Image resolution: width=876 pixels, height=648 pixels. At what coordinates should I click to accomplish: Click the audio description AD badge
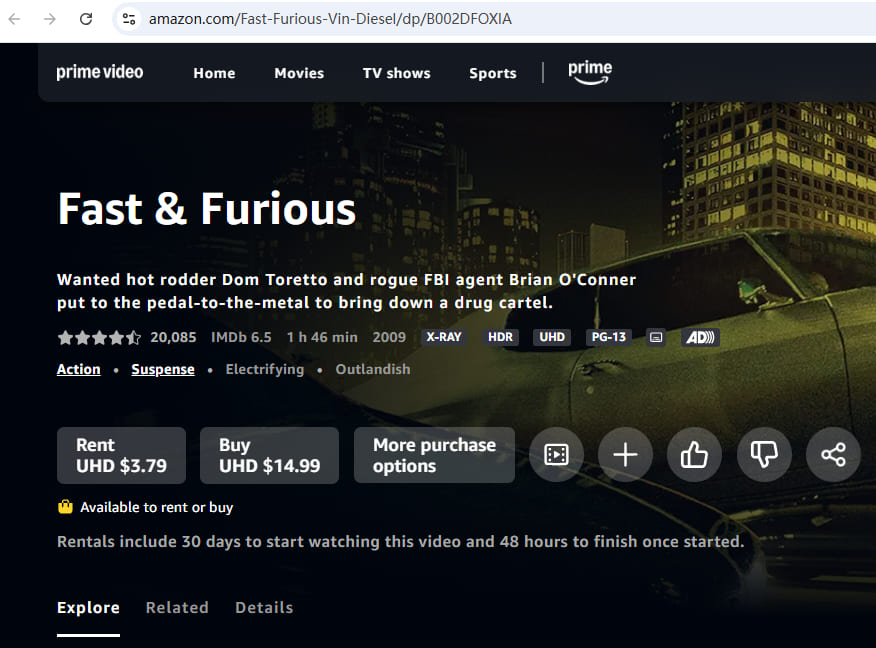coord(700,337)
